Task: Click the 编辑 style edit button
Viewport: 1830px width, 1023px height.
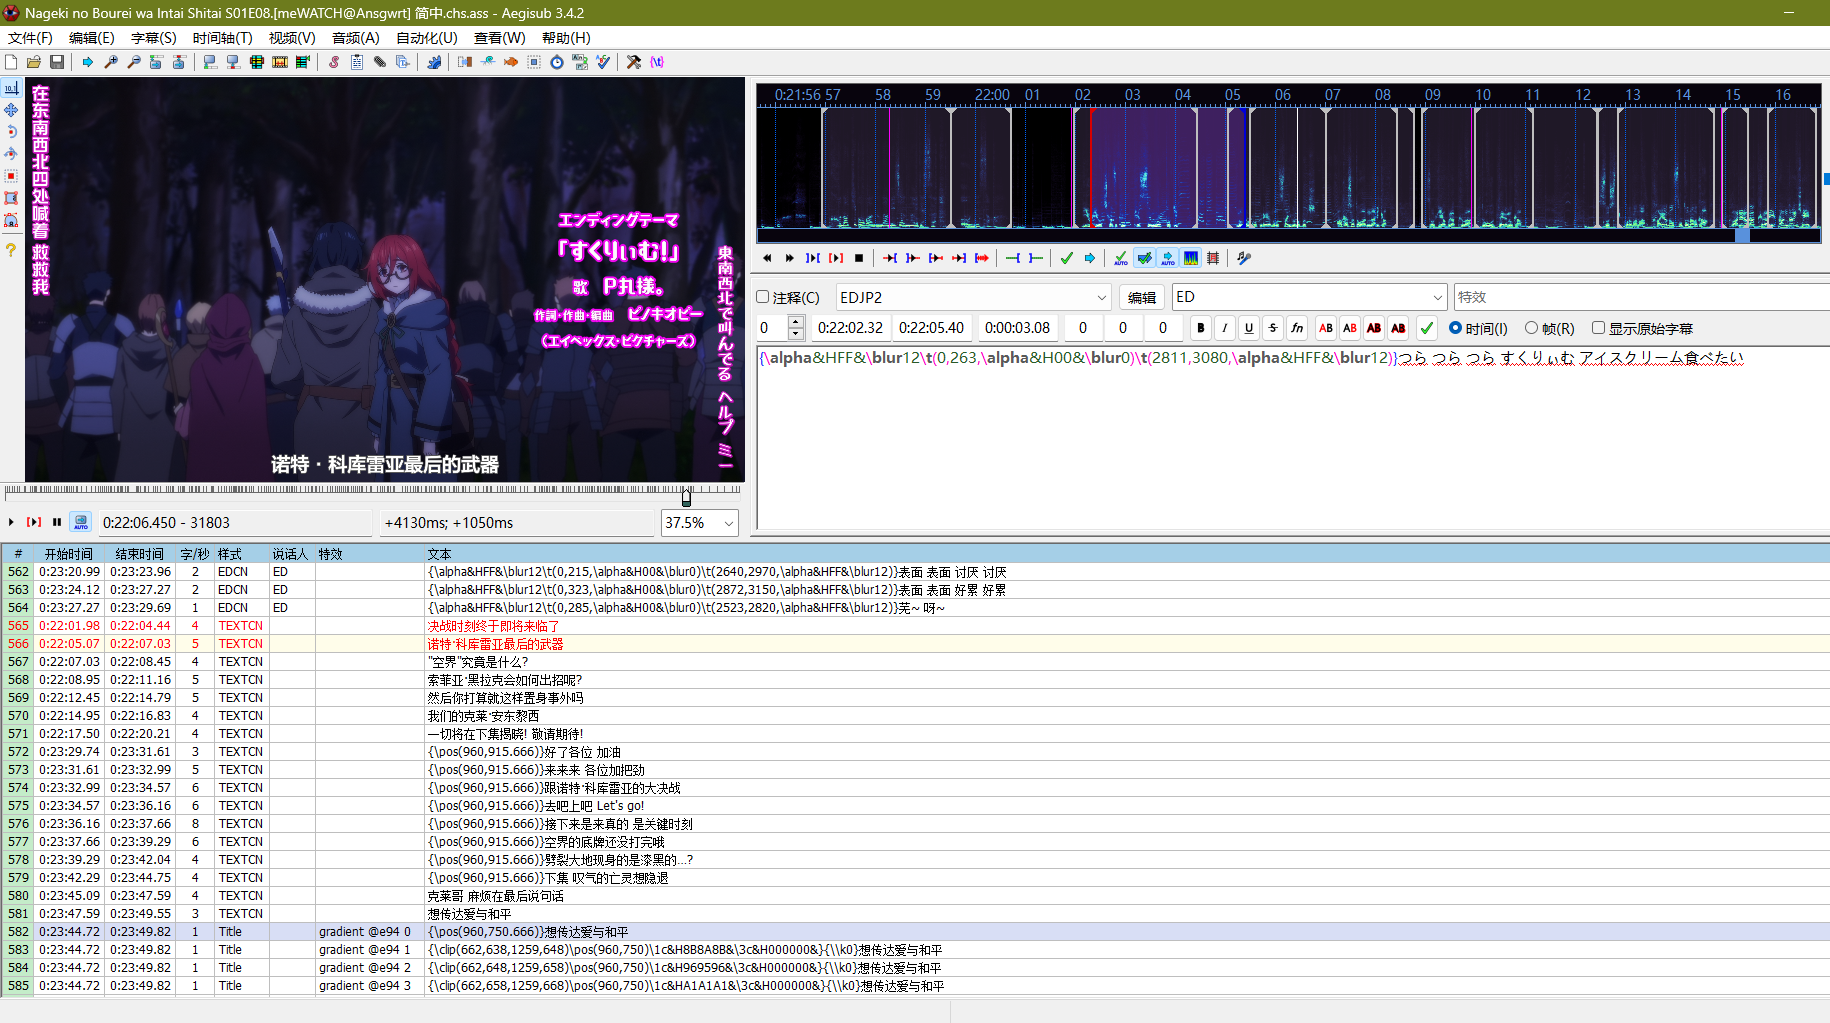Action: click(x=1141, y=297)
